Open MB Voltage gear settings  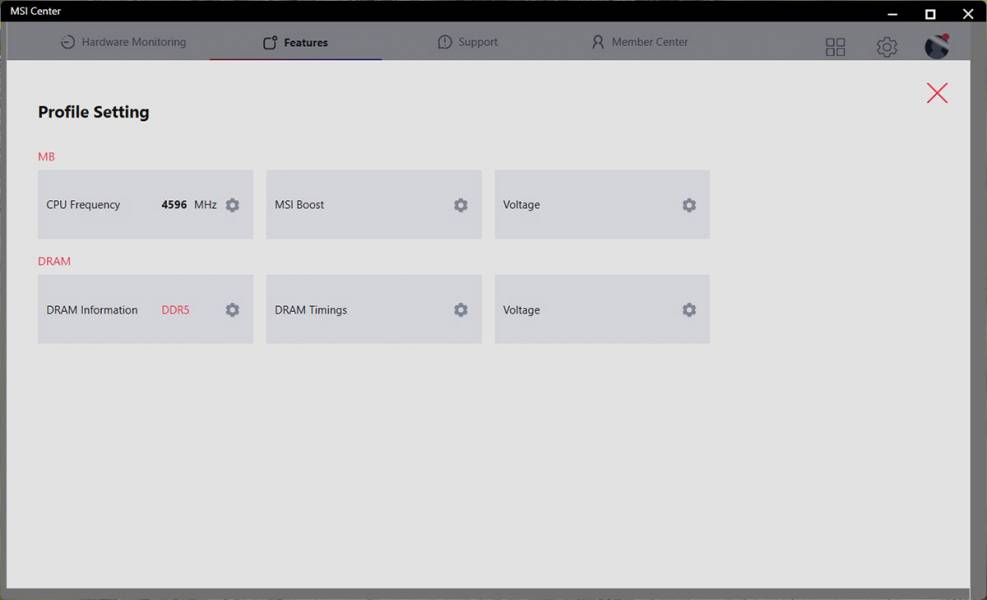[689, 205]
